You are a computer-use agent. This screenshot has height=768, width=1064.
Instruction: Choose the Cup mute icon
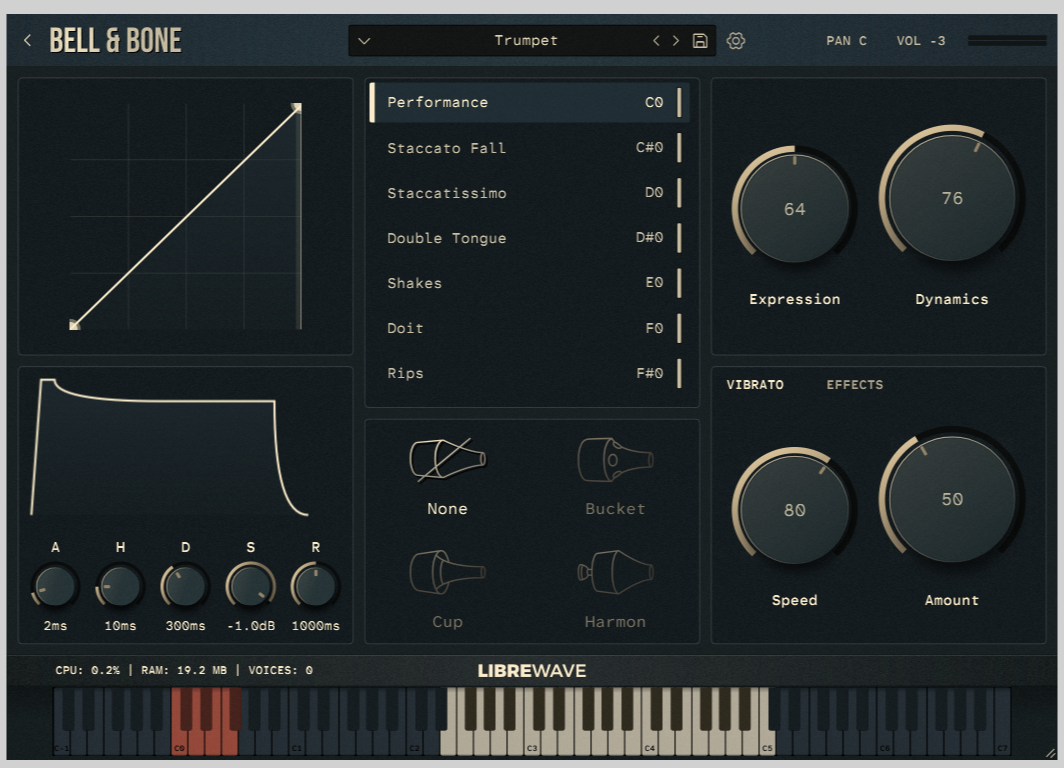[447, 573]
